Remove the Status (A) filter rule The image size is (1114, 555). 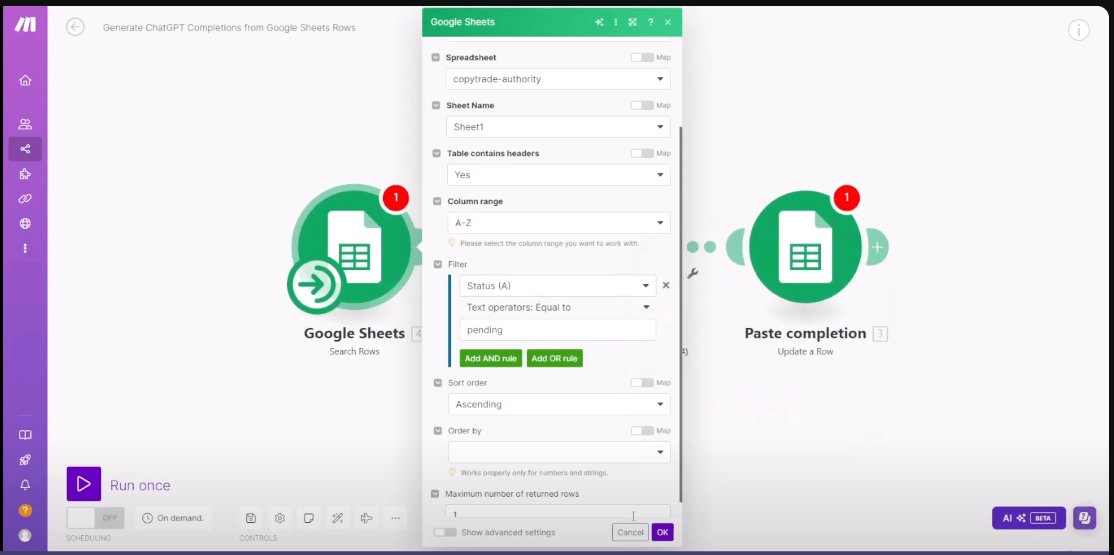(x=666, y=285)
